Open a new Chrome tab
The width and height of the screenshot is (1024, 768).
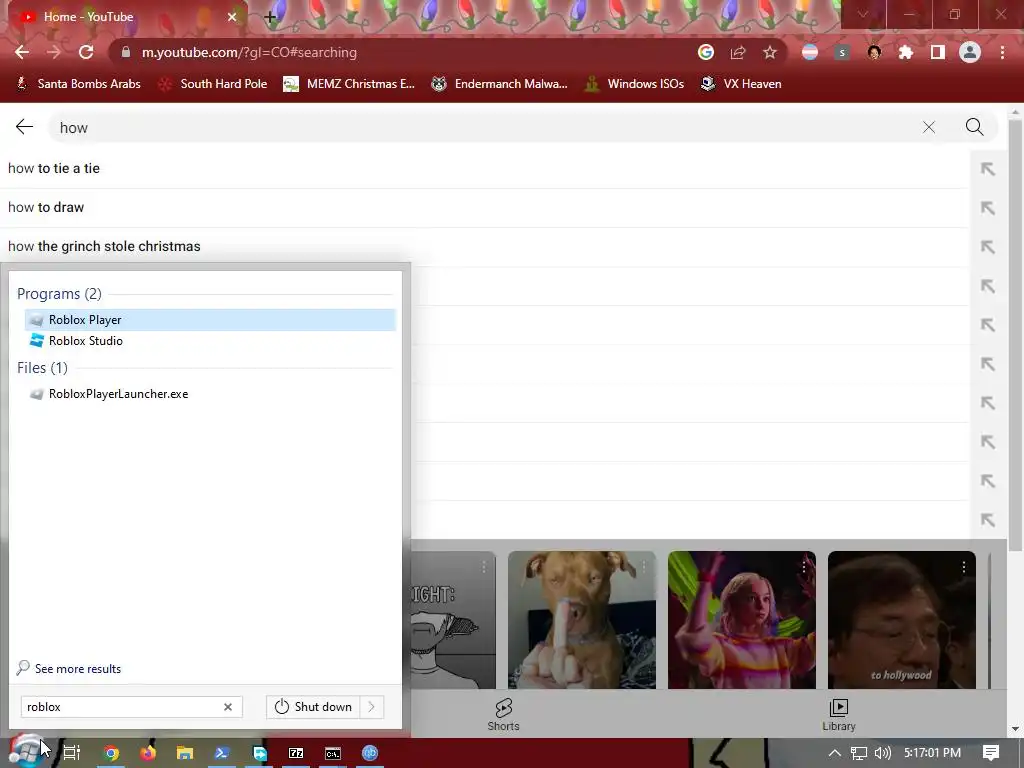[x=270, y=18]
